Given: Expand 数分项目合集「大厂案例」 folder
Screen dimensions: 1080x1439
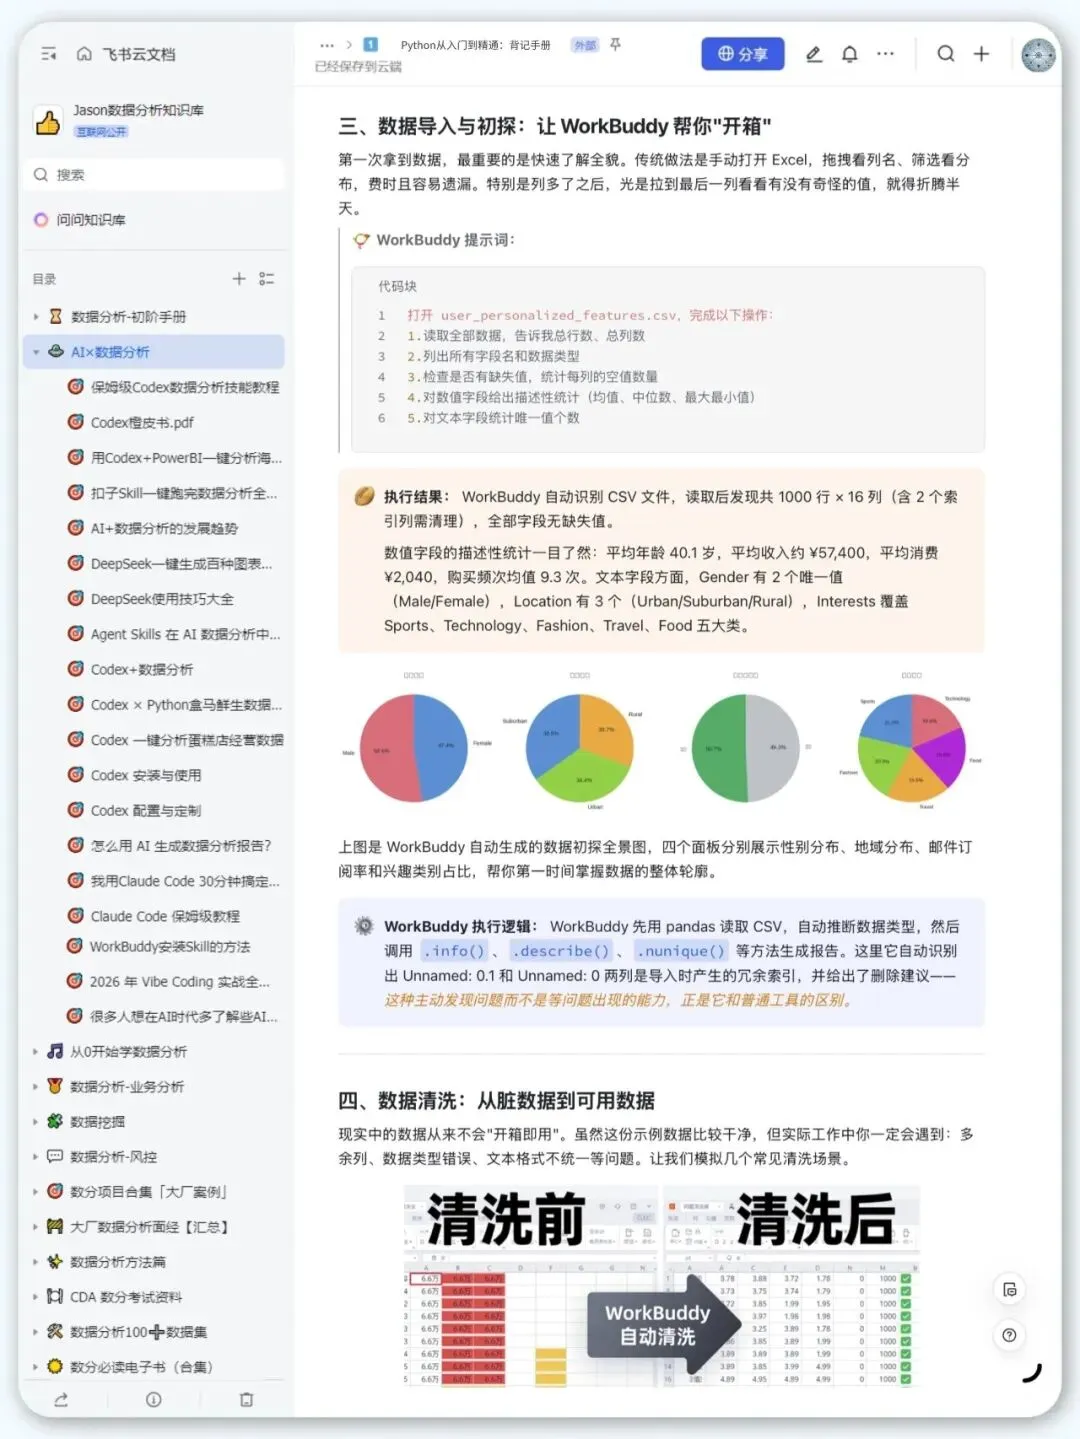Looking at the screenshot, I should pos(36,1192).
